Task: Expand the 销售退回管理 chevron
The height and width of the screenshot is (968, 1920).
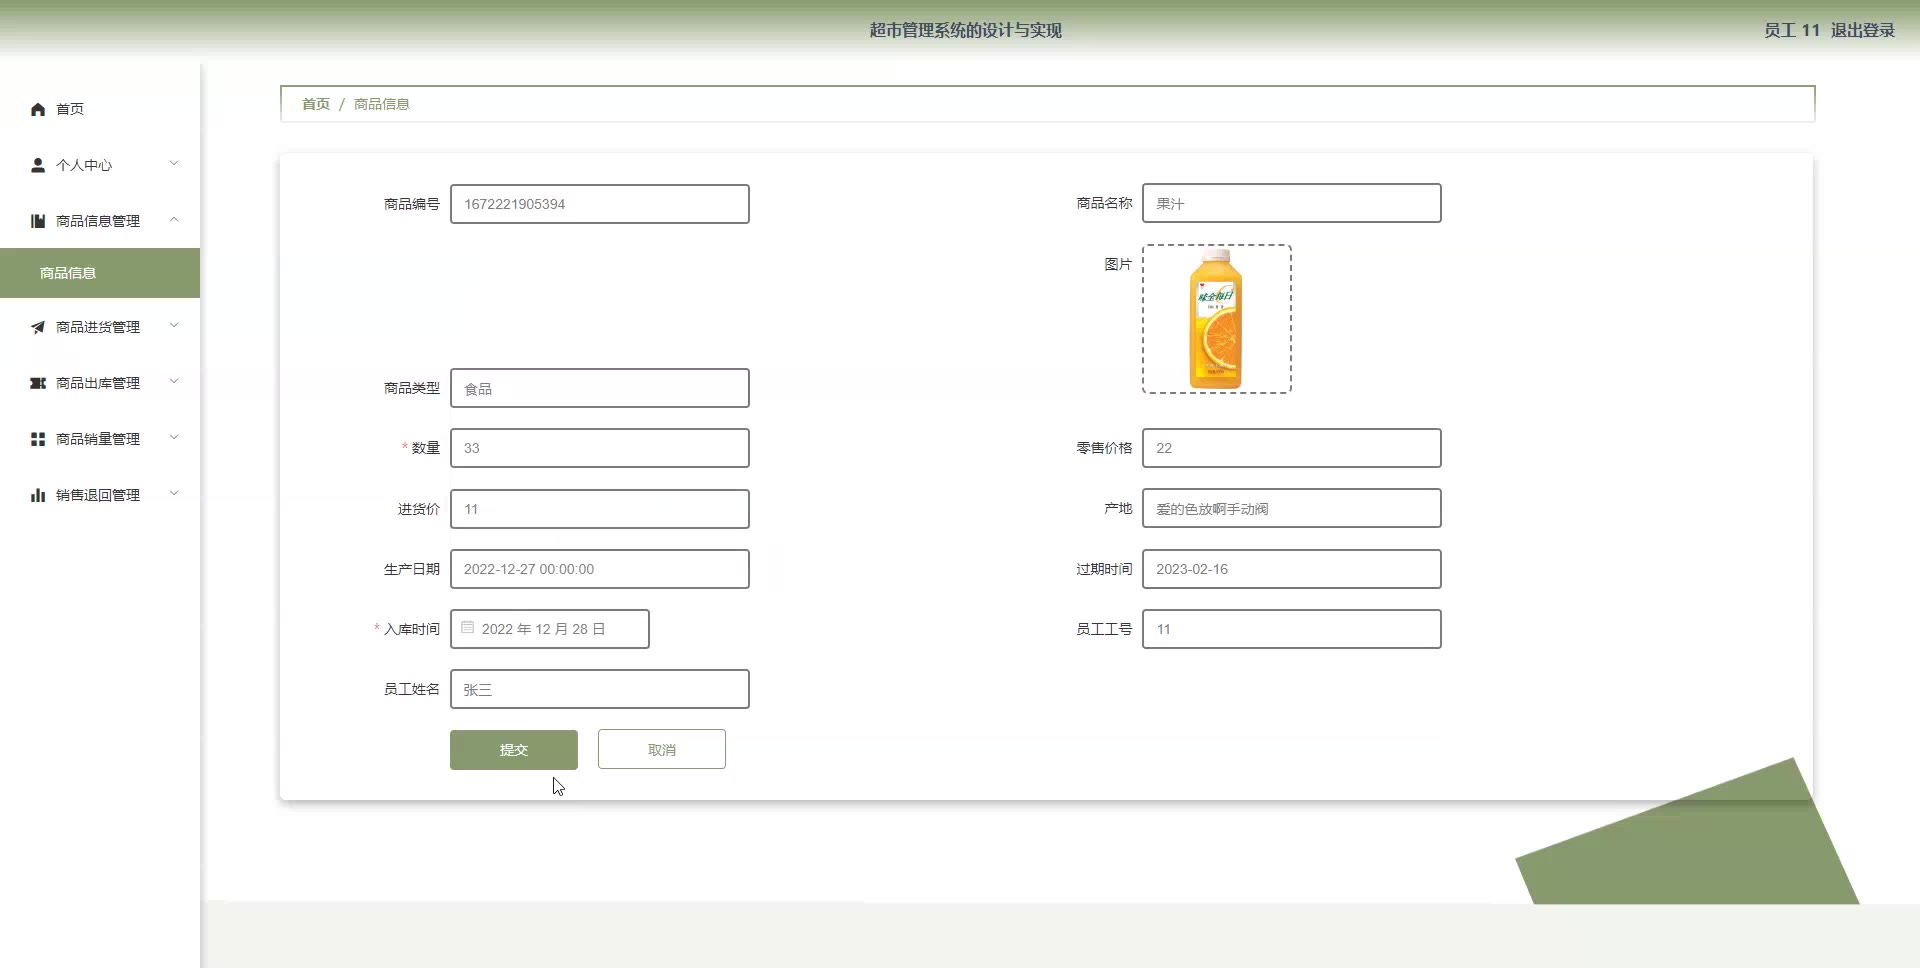Action: 174,494
